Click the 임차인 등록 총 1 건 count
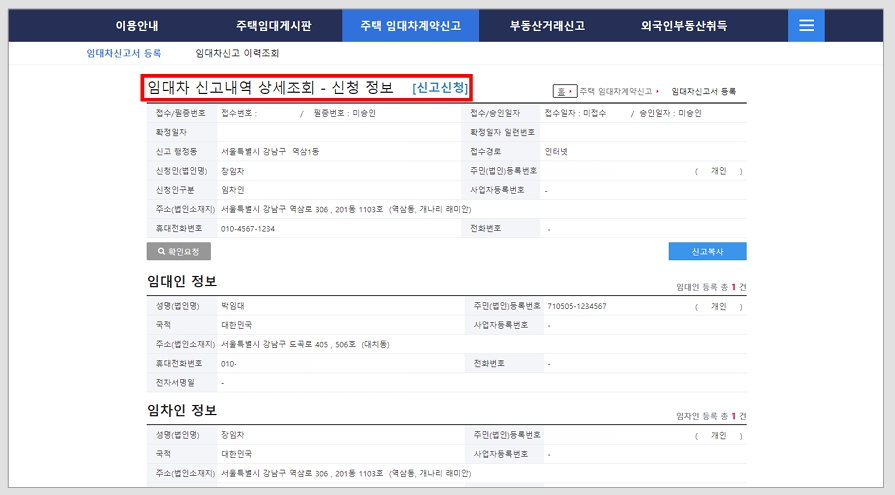 point(711,416)
